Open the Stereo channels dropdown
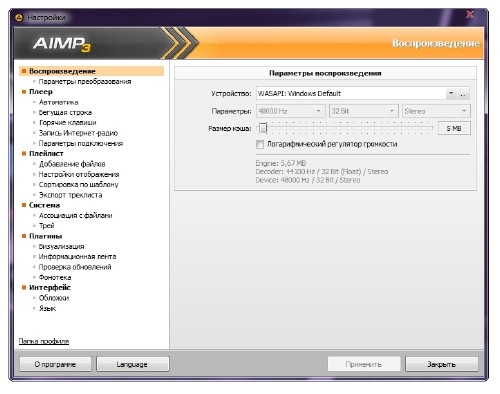The height and width of the screenshot is (394, 500). pyautogui.click(x=436, y=111)
